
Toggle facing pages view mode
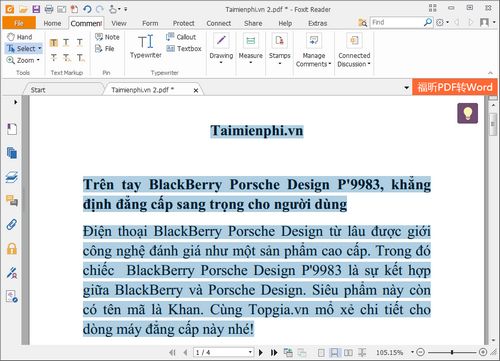[x=348, y=352]
